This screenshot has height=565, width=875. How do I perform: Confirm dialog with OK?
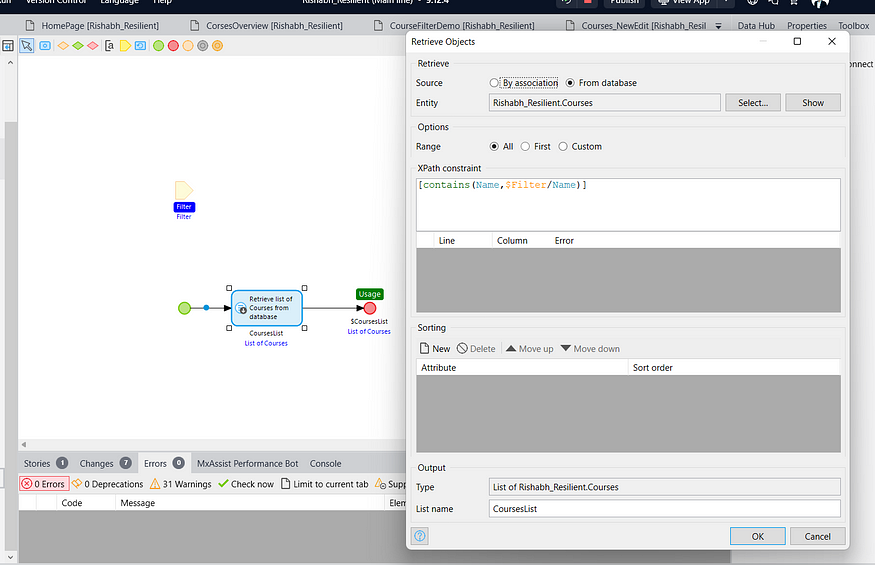757,536
